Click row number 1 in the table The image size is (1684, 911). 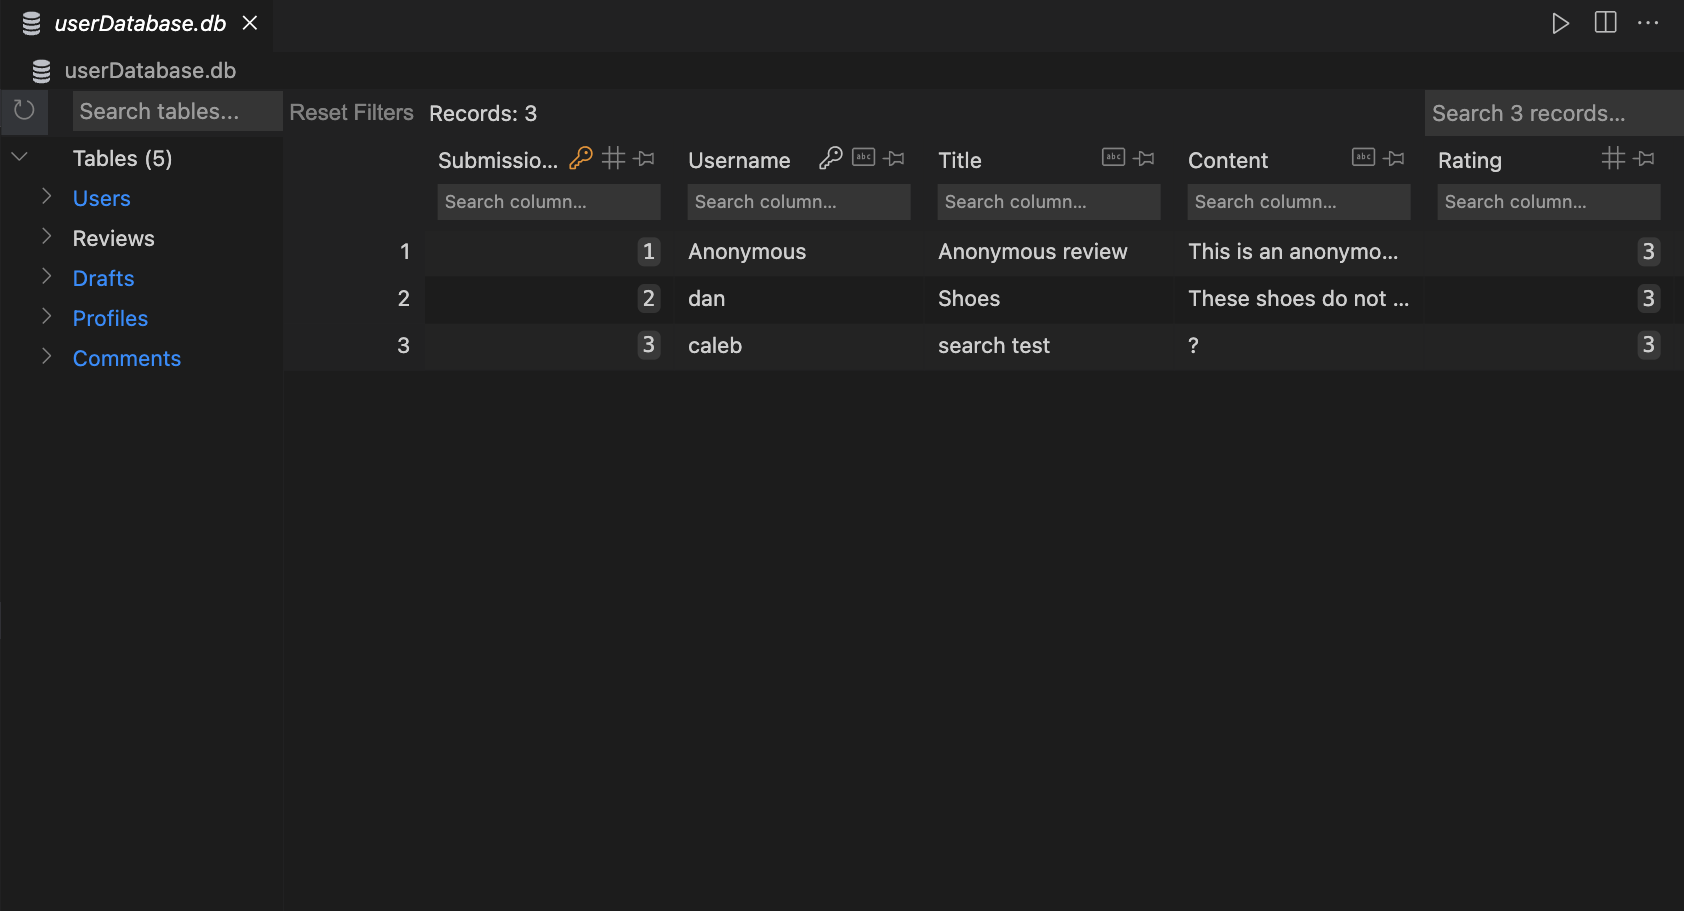(405, 252)
